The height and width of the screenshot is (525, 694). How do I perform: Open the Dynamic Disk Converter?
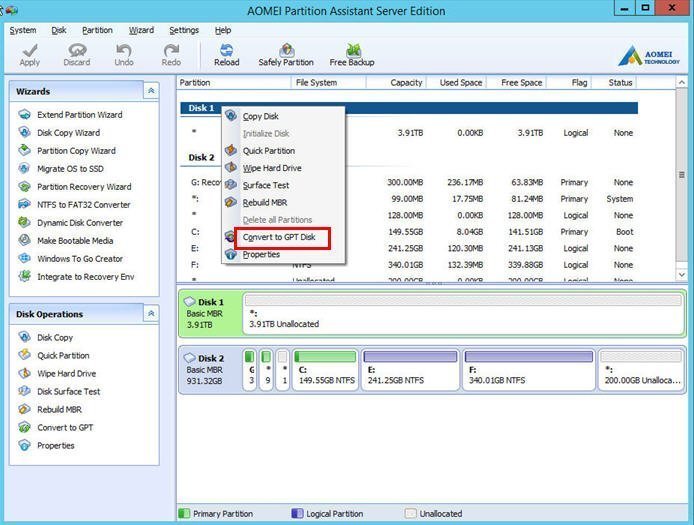[71, 223]
